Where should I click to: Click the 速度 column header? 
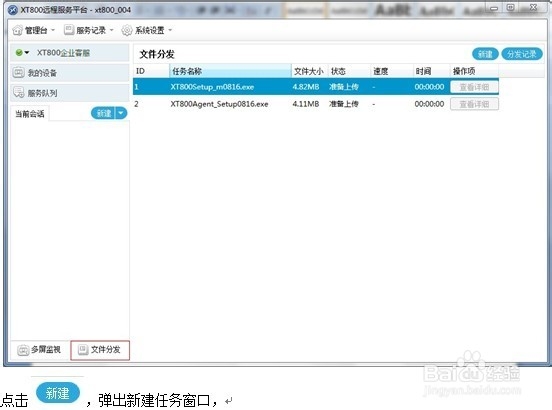391,71
